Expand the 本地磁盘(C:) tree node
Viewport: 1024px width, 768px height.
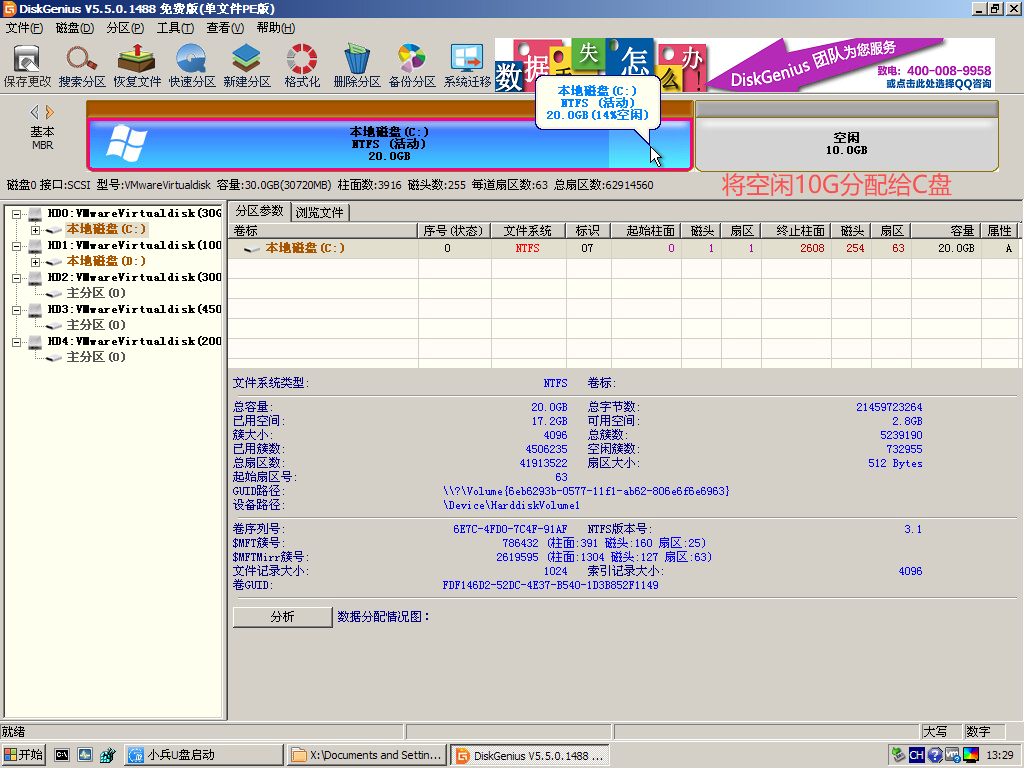(36, 229)
